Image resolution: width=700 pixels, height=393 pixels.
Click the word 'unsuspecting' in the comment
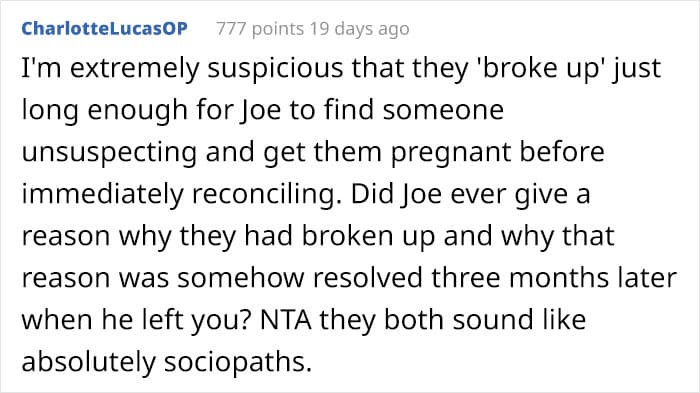[x=109, y=152]
